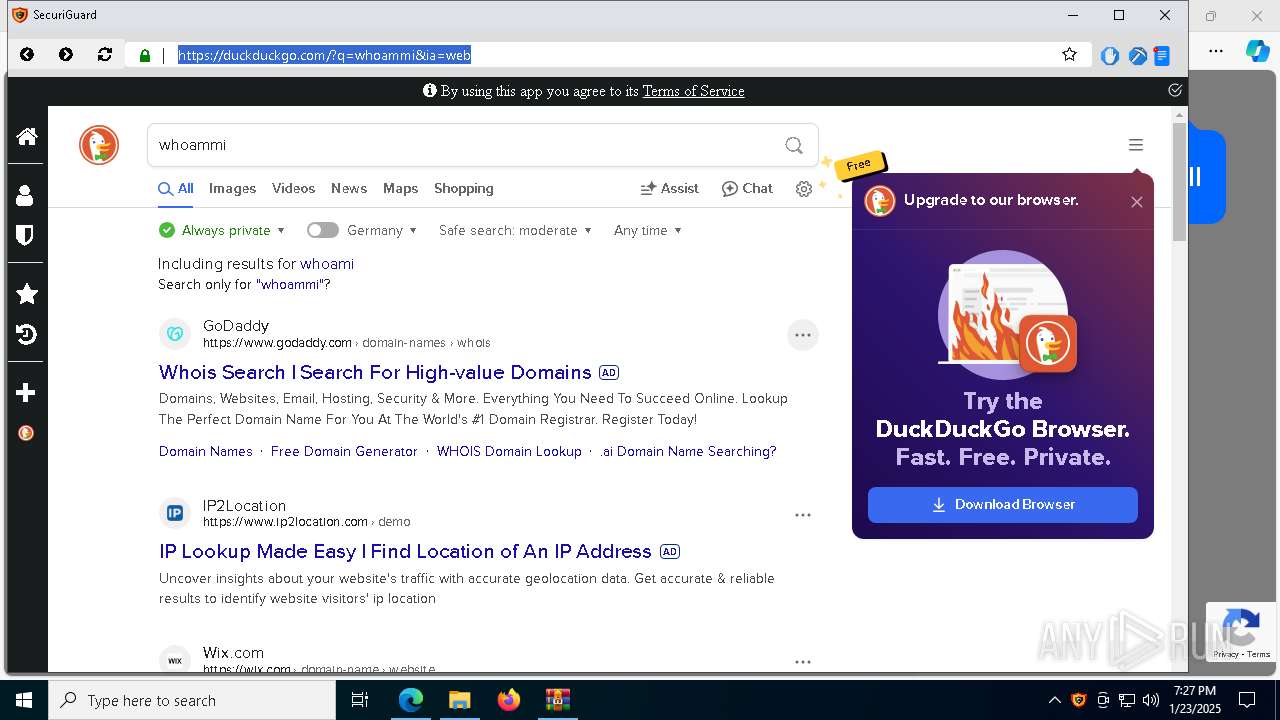Viewport: 1280px width, 720px height.
Task: Open the blue notes extension icon
Action: coord(1162,56)
